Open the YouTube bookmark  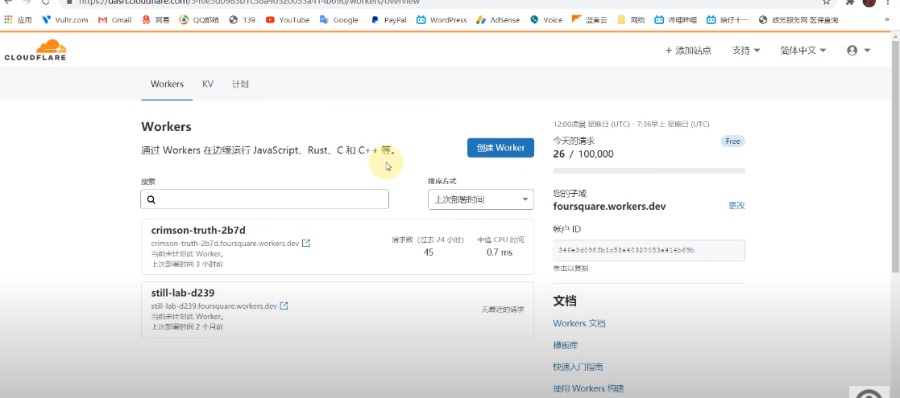click(287, 20)
